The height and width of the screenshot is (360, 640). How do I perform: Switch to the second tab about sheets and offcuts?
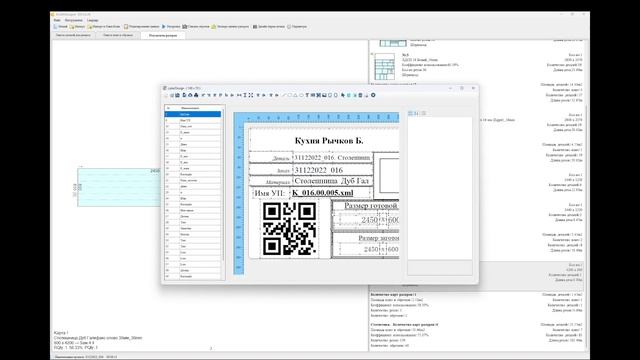tap(118, 36)
